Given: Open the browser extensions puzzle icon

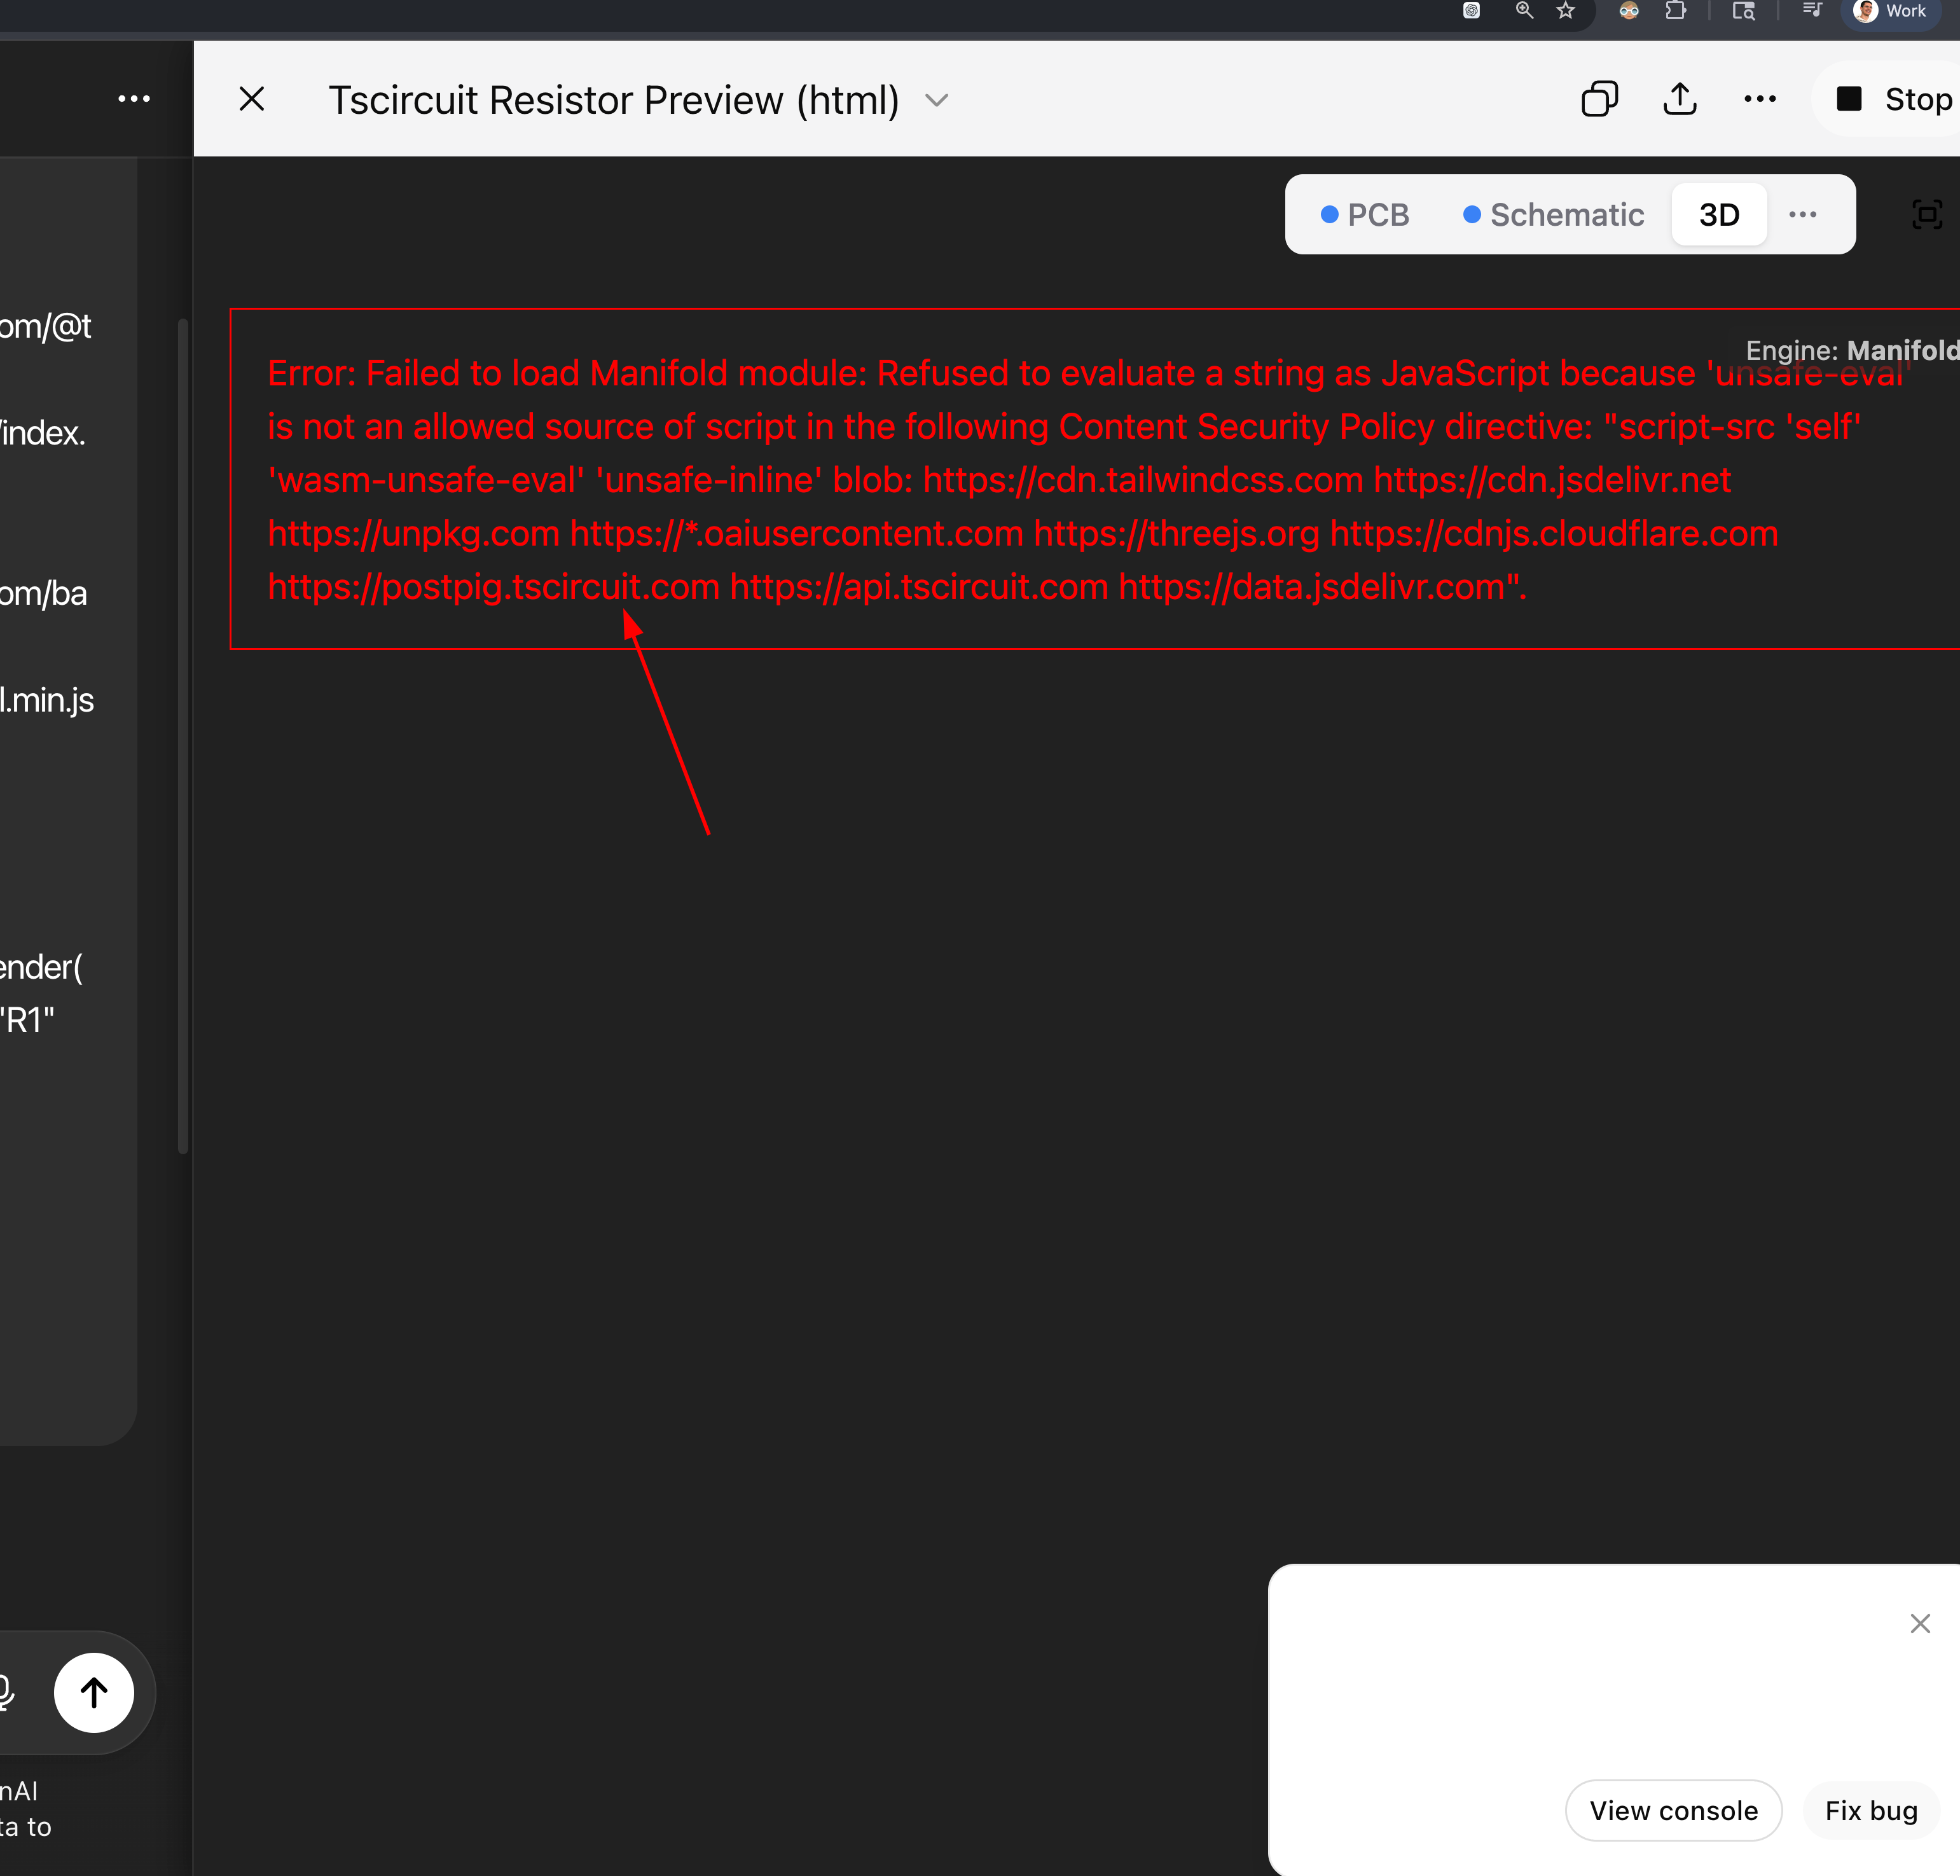Looking at the screenshot, I should click(1676, 11).
